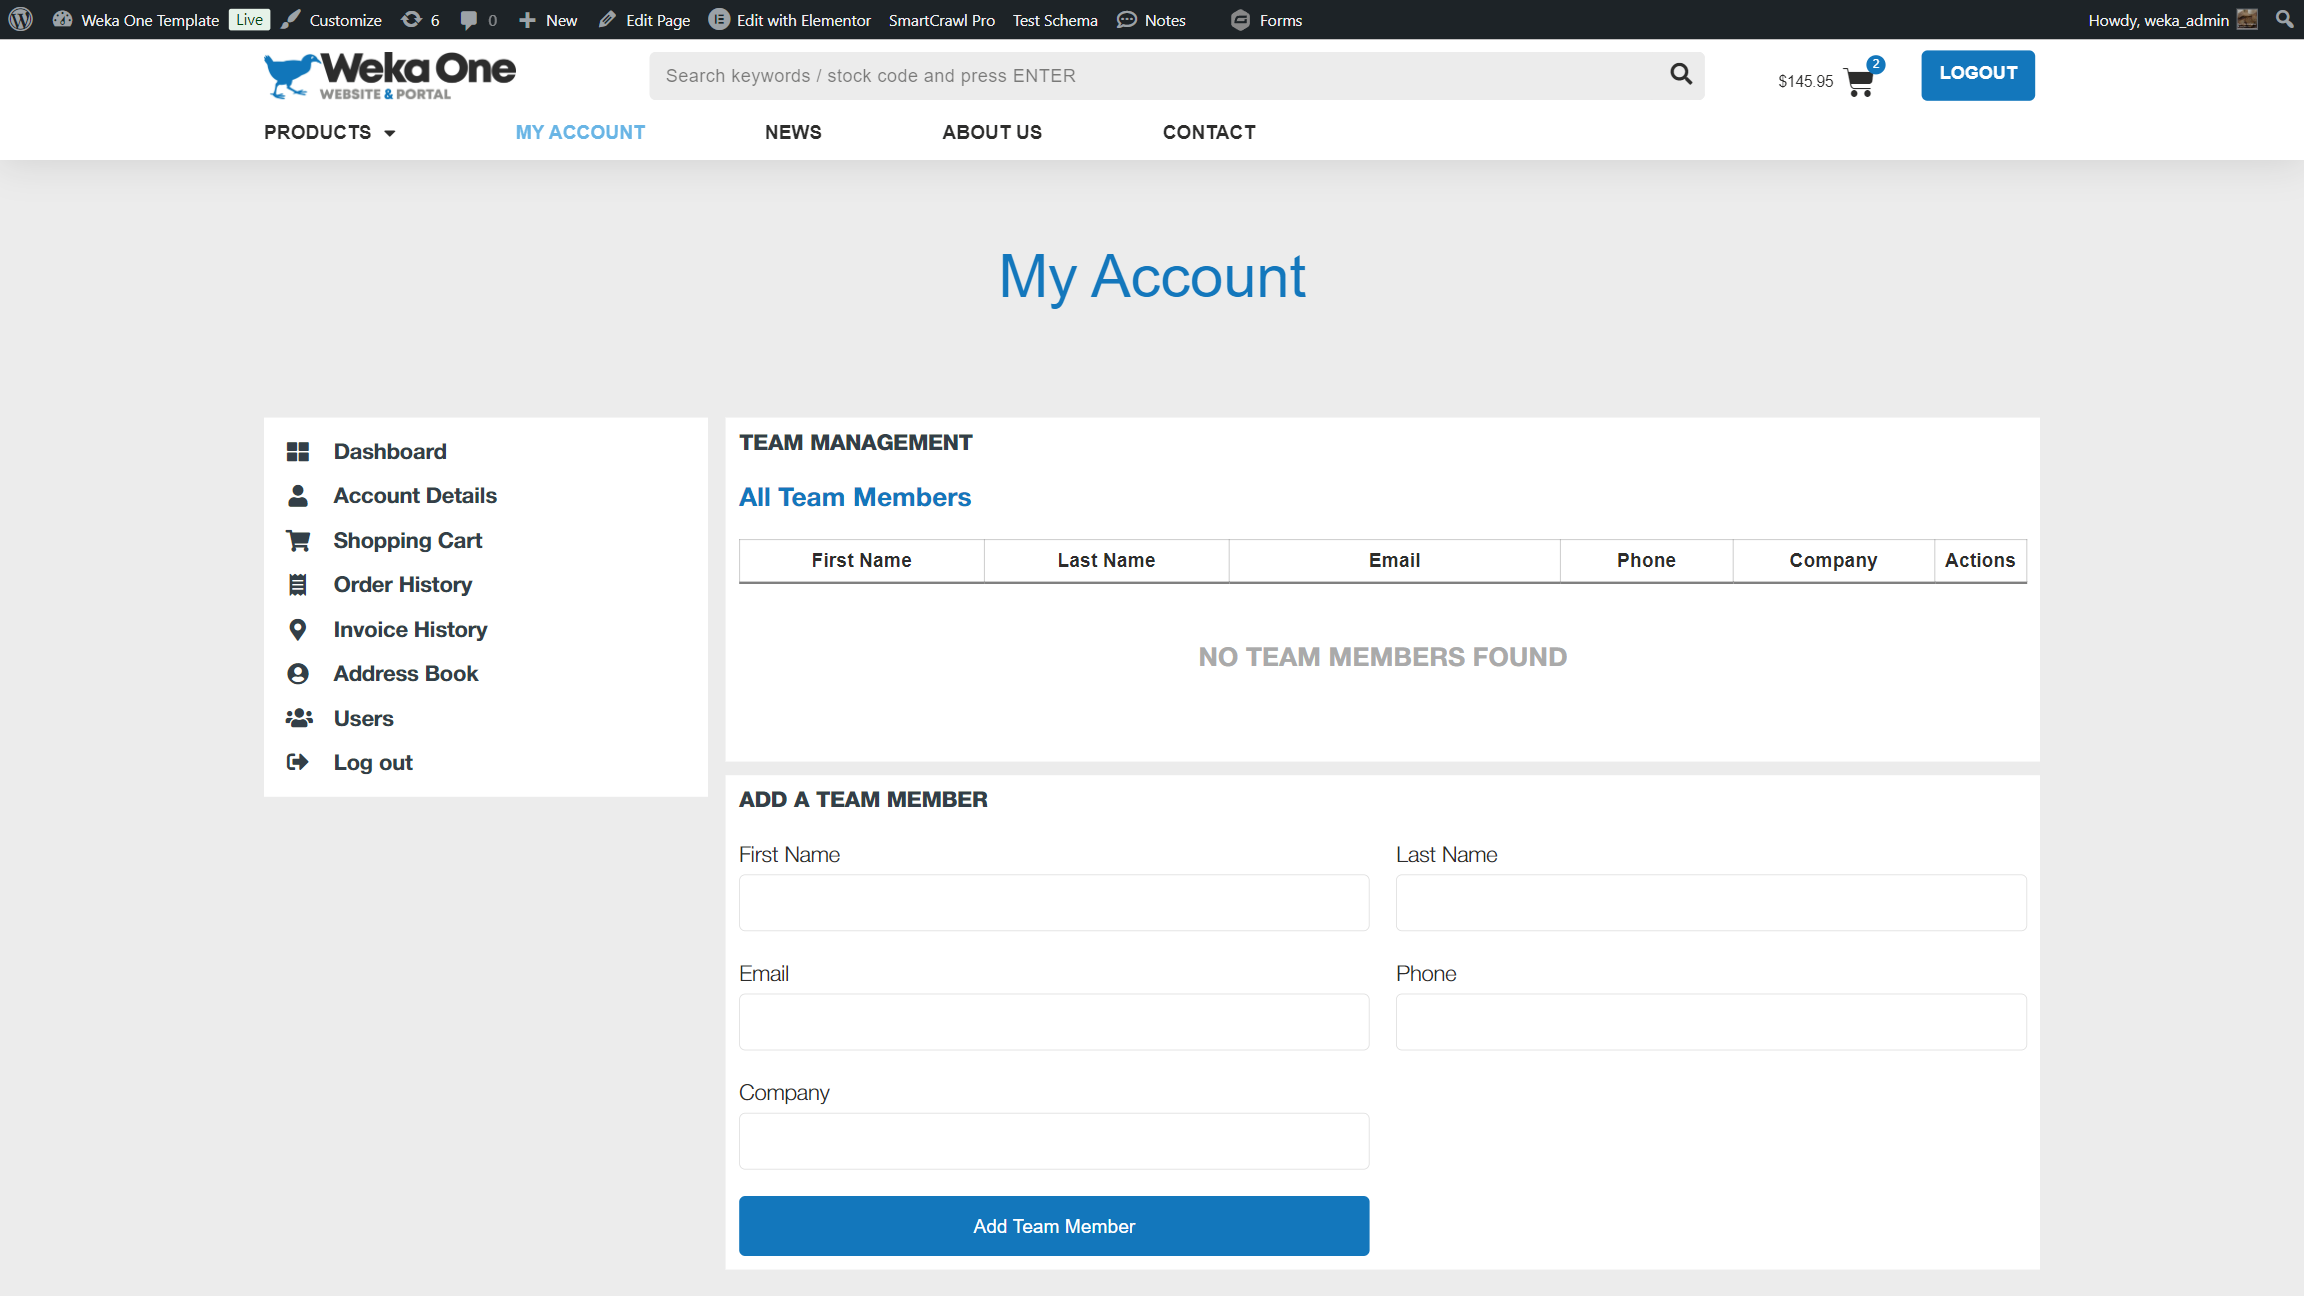Click the Add Team Member button
The height and width of the screenshot is (1296, 2304).
point(1054,1225)
